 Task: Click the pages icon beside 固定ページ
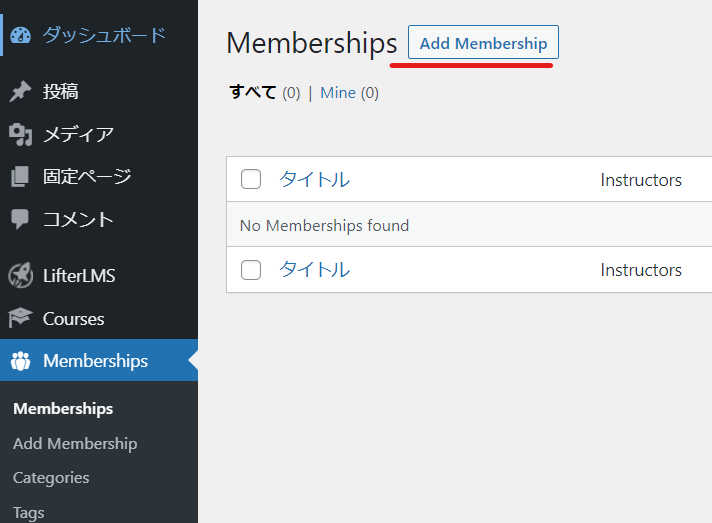coord(20,177)
